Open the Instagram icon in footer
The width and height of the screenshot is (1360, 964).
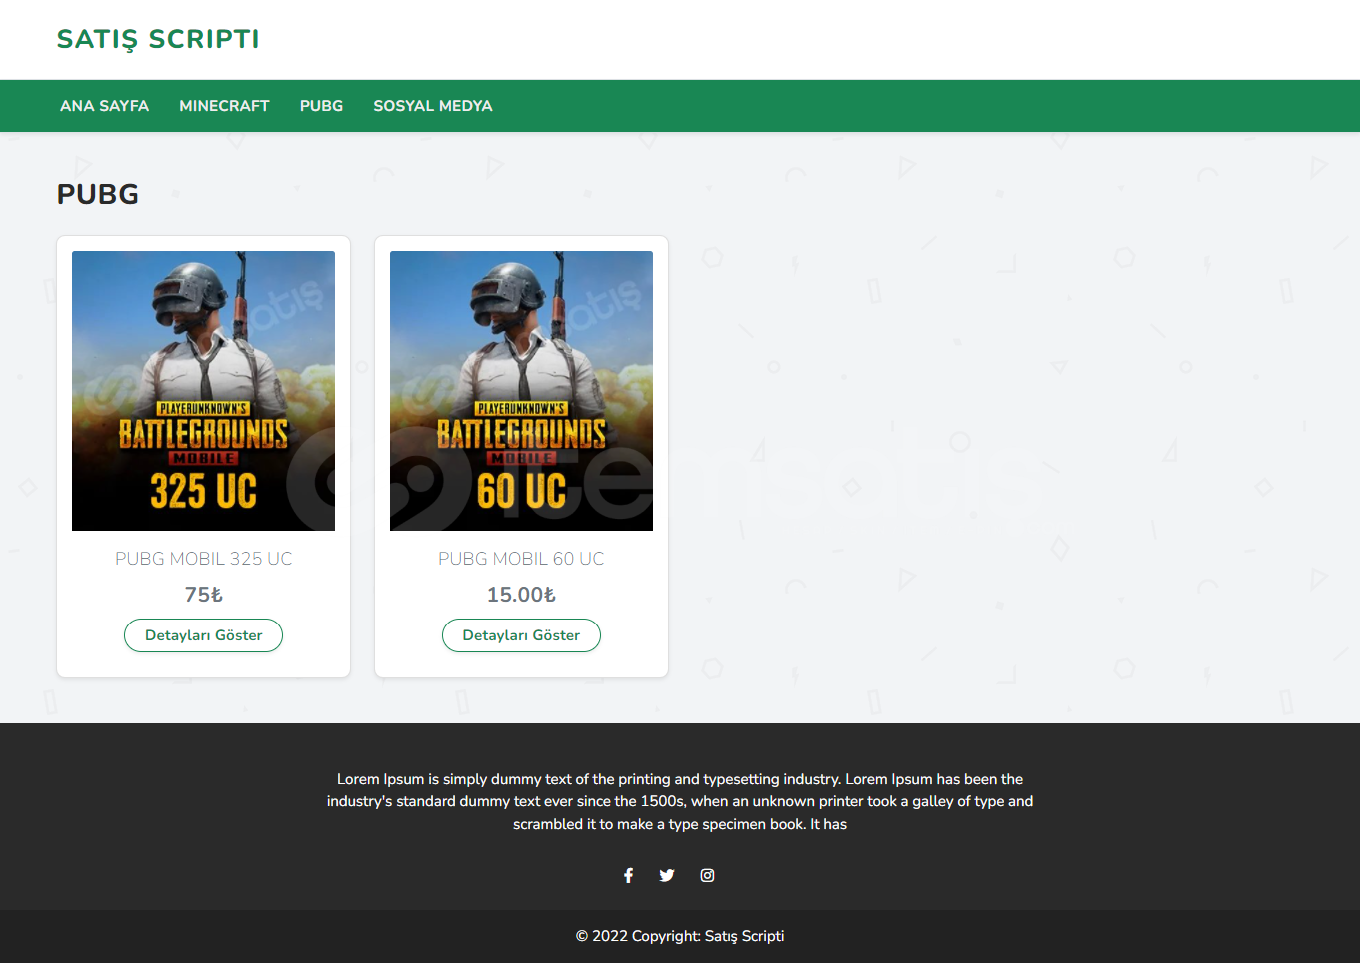[707, 876]
